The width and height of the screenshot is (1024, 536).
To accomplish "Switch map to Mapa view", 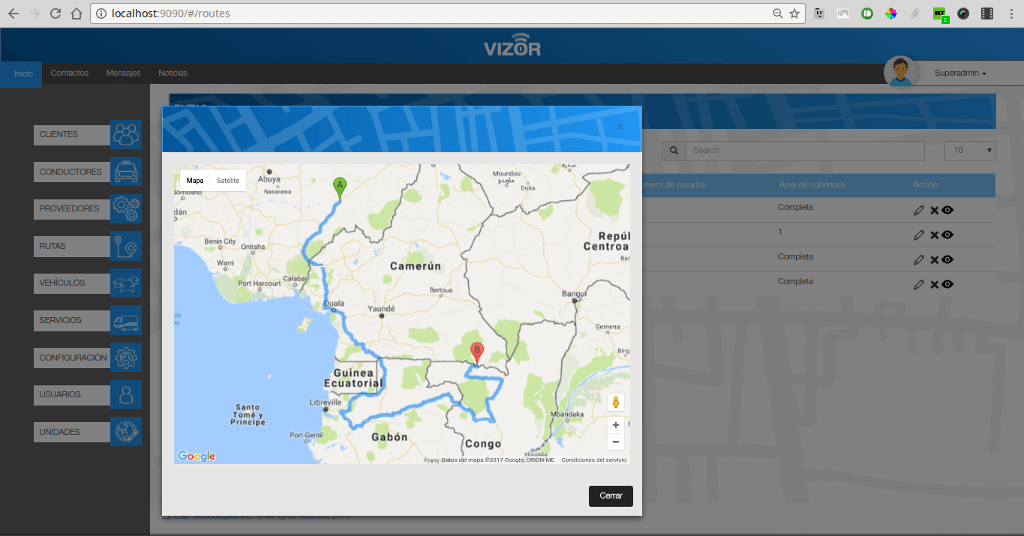I will pyautogui.click(x=195, y=181).
